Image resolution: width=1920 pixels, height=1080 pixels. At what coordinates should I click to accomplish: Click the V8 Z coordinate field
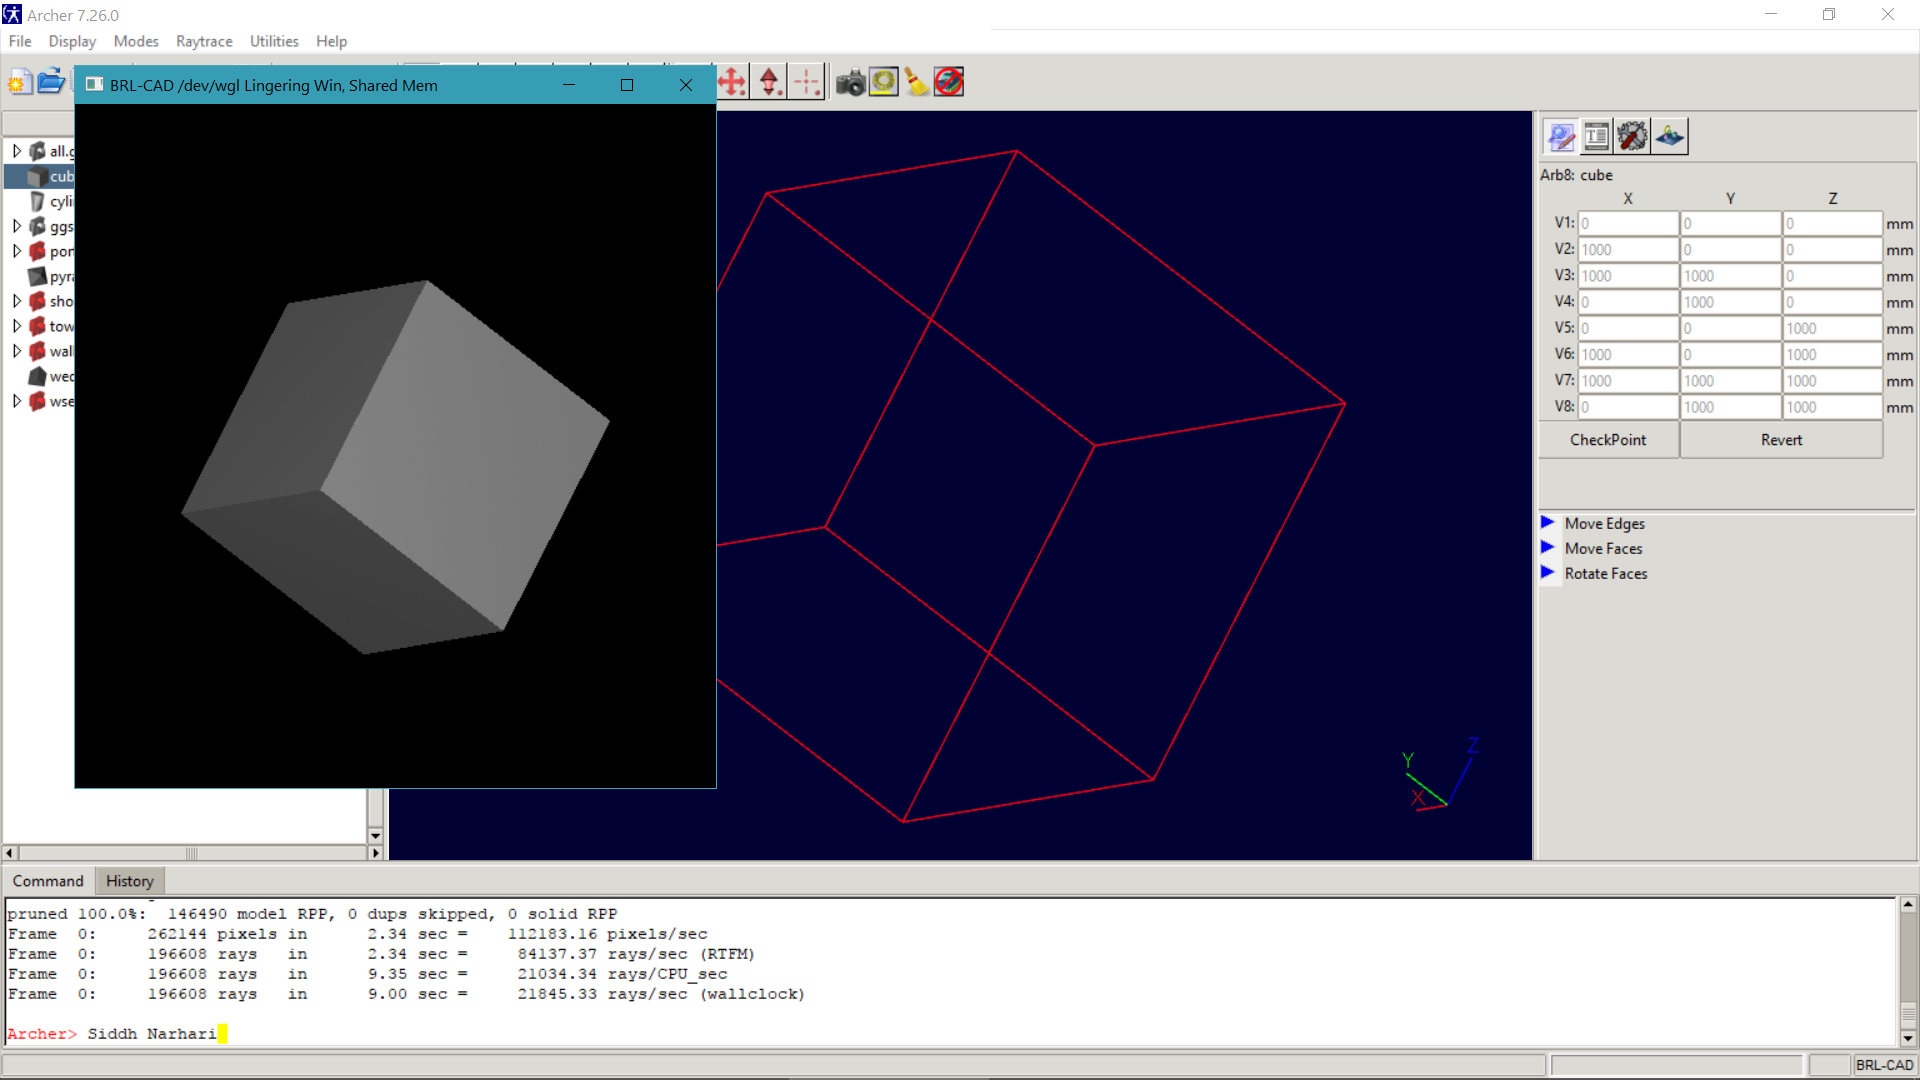1832,407
